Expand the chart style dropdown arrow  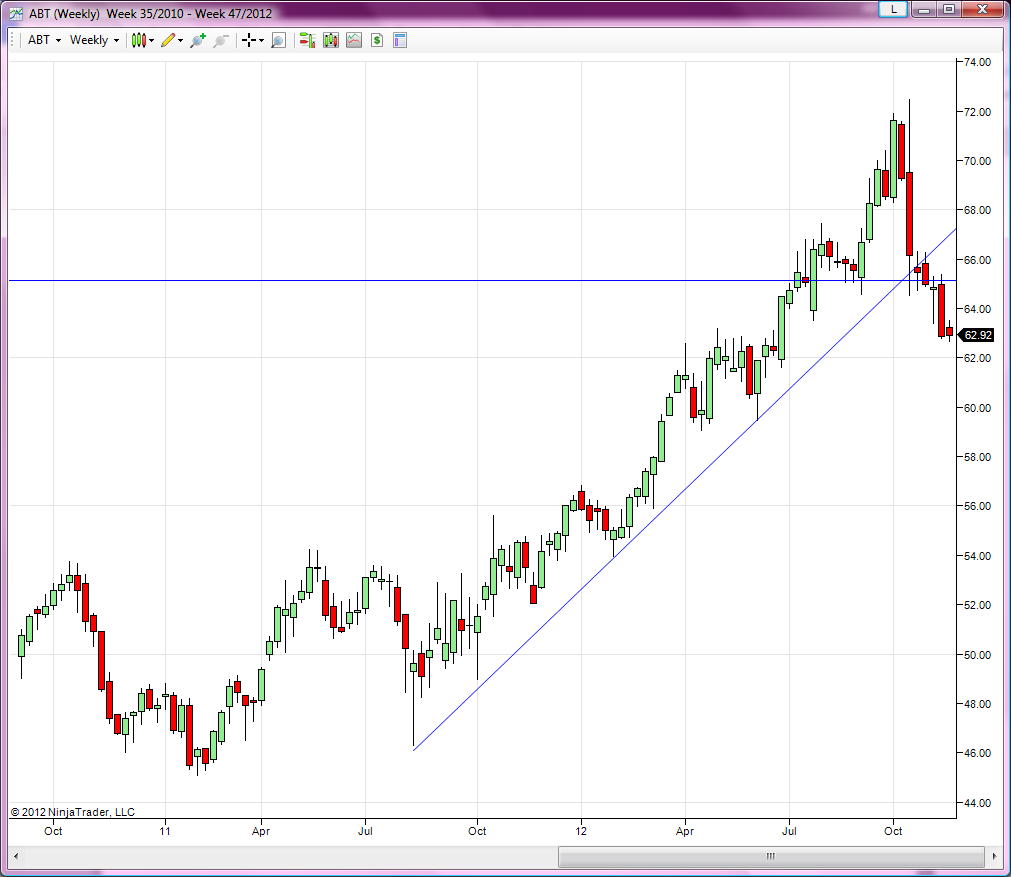pos(150,40)
